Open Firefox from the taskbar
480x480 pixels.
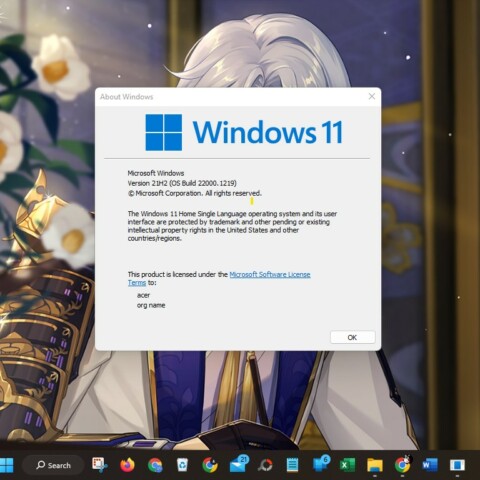point(127,465)
